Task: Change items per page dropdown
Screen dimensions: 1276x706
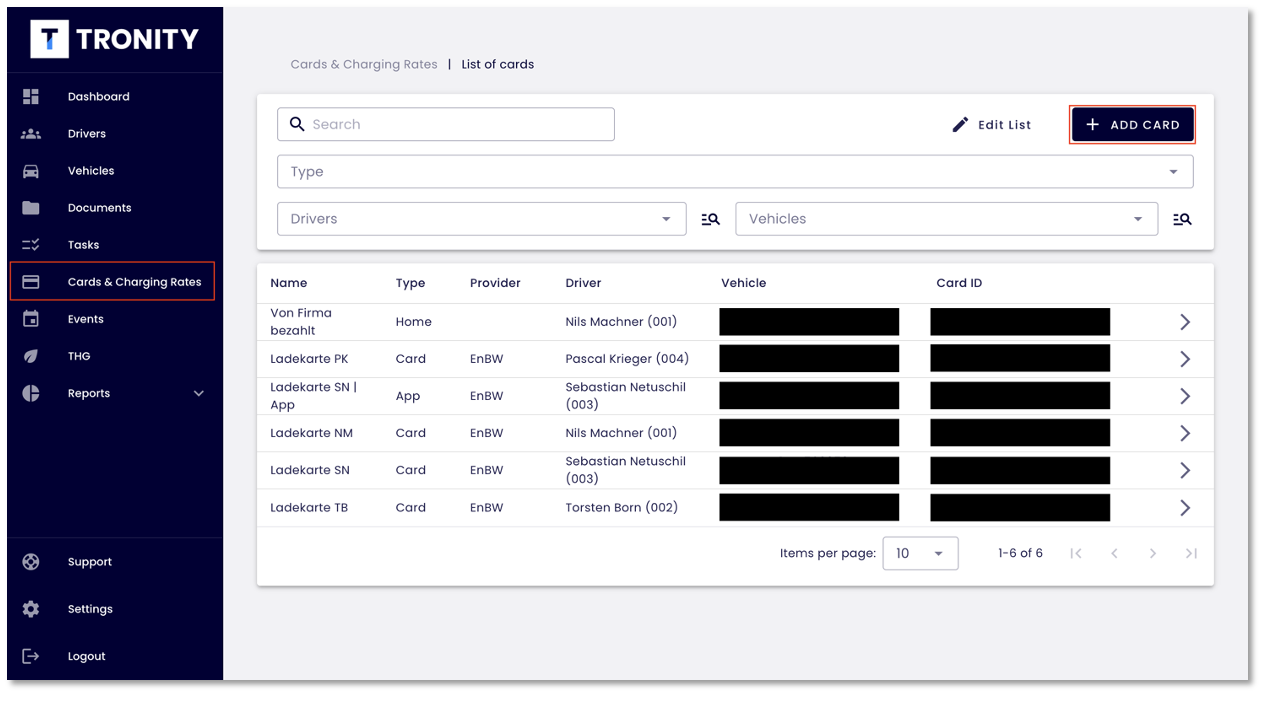Action: coord(920,553)
